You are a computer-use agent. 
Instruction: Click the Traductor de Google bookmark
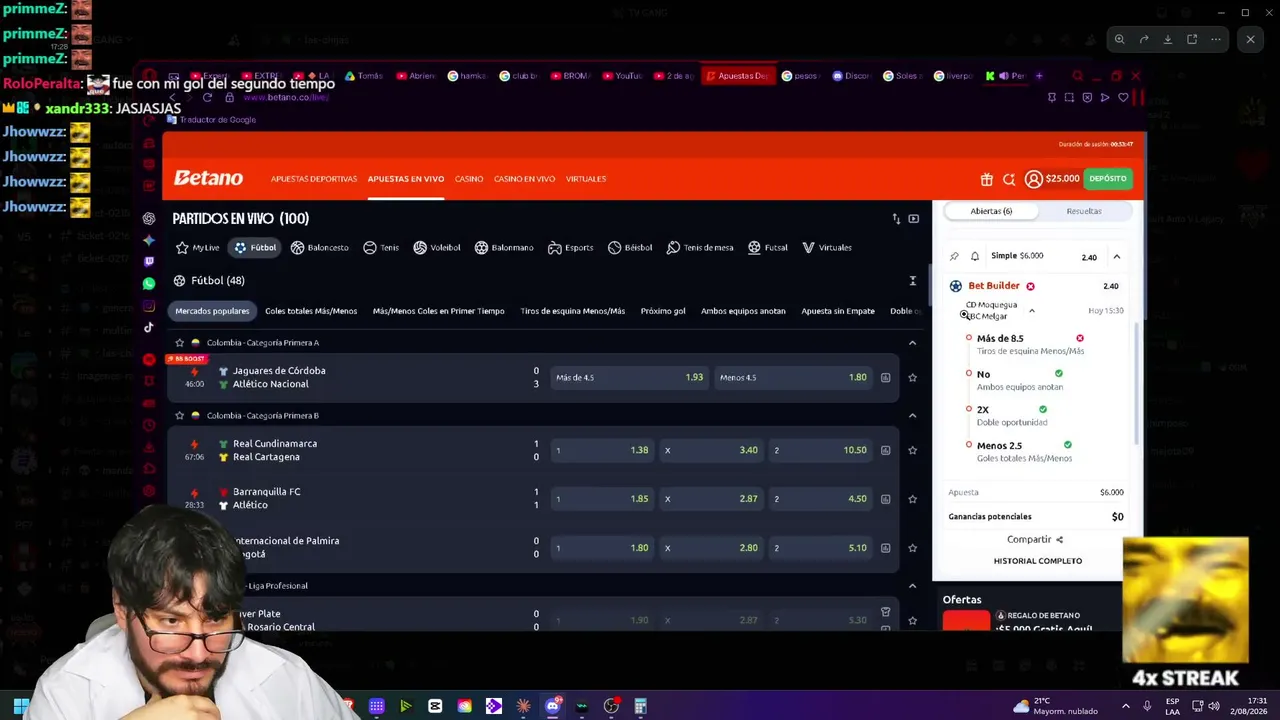211,120
